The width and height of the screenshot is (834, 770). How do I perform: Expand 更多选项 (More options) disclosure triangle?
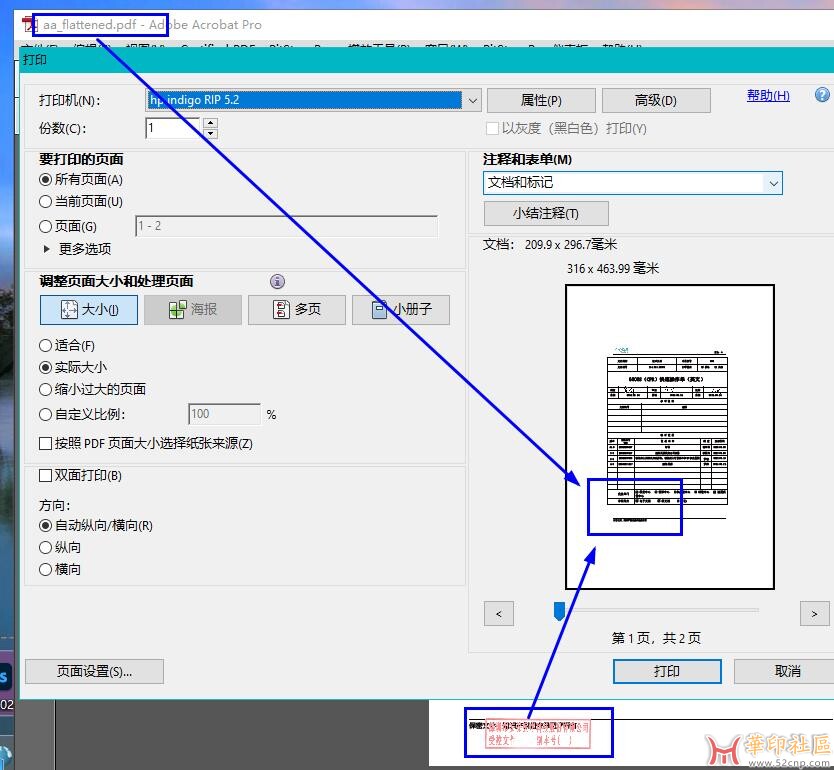(46, 249)
